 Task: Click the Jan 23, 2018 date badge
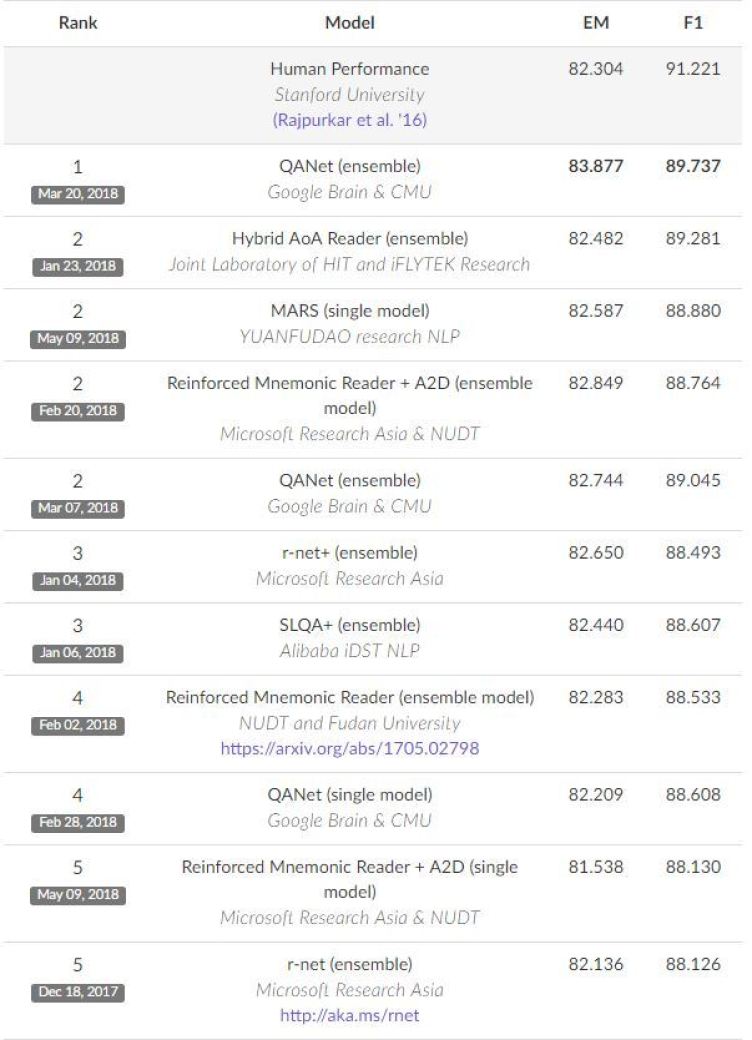[x=78, y=266]
